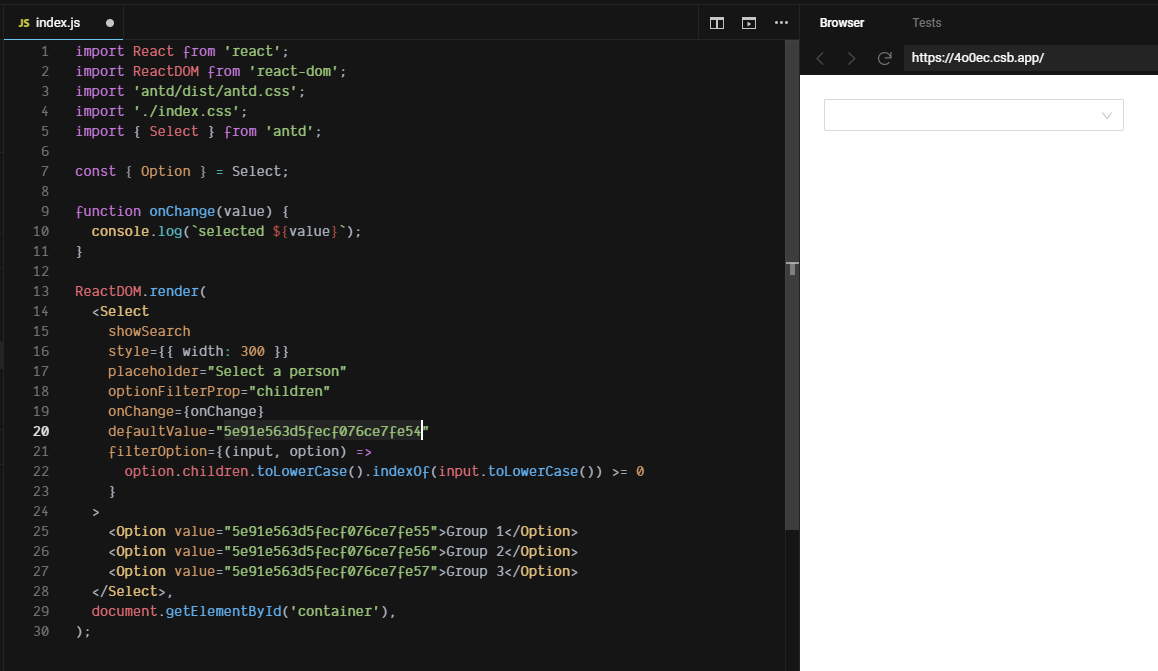Split the editor into two panes
Screen dimensions: 1158x671
pyautogui.click(x=716, y=22)
